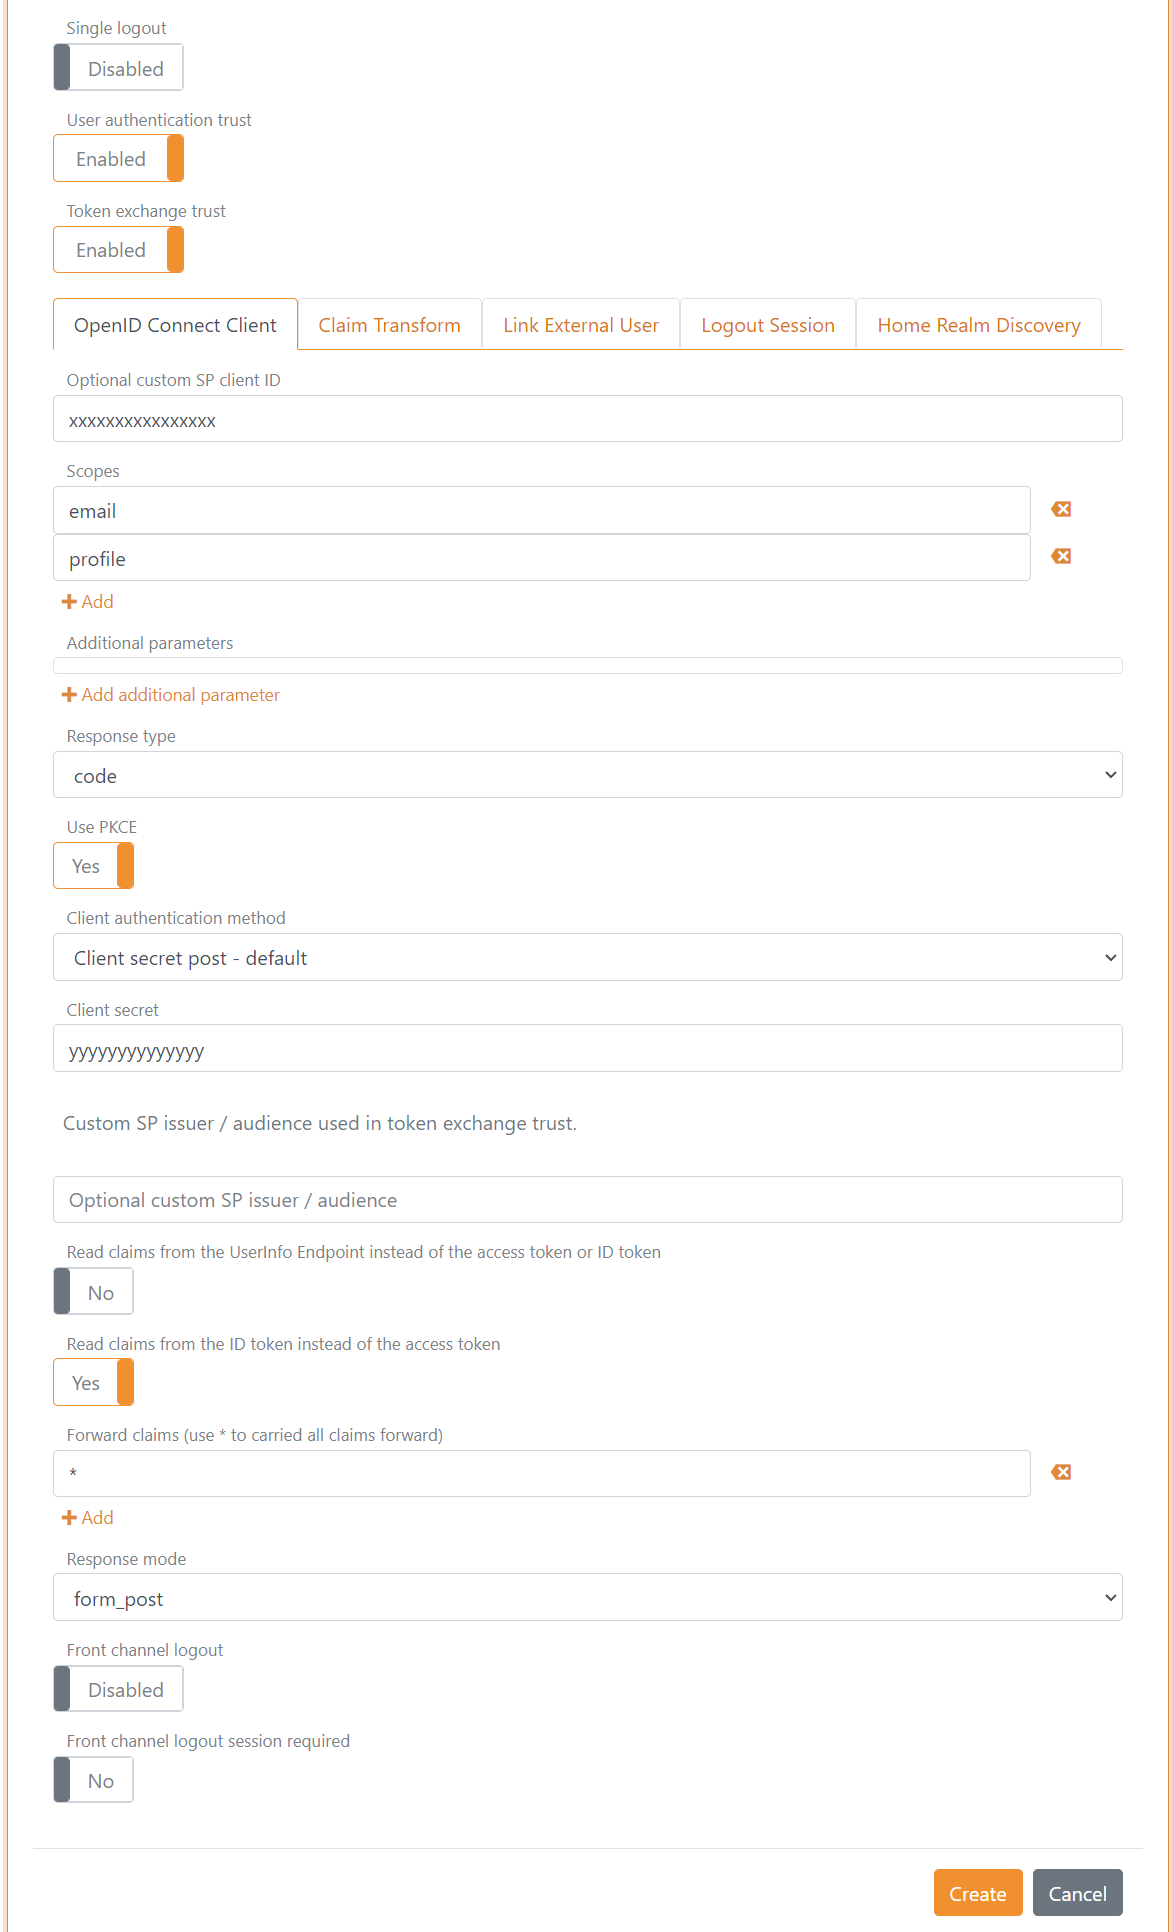Toggle Token exchange trust switch
The height and width of the screenshot is (1932, 1172).
[x=118, y=250]
